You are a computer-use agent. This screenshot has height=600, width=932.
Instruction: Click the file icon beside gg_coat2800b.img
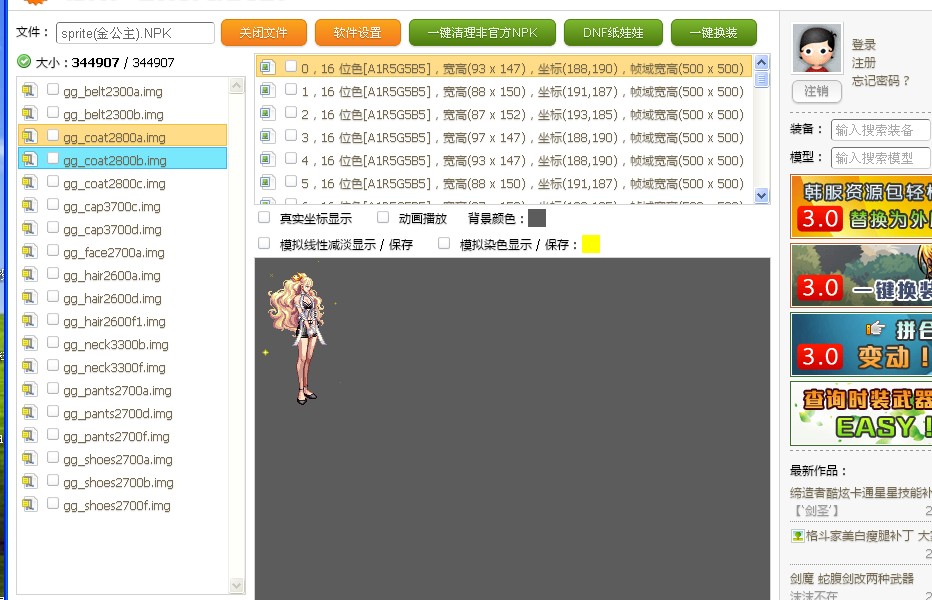pos(29,159)
